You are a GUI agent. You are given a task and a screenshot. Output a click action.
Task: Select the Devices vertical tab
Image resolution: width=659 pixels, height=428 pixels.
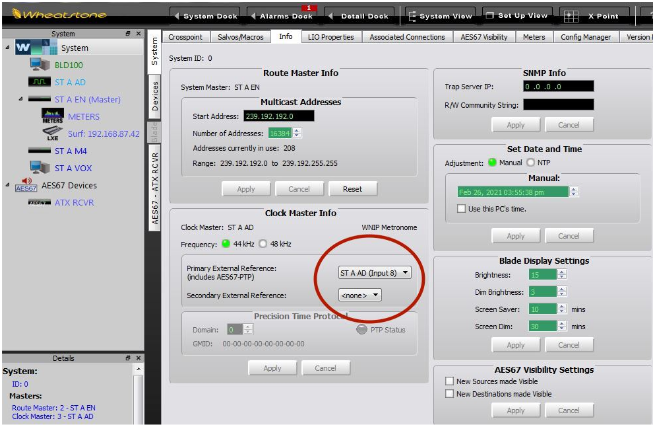(x=155, y=97)
